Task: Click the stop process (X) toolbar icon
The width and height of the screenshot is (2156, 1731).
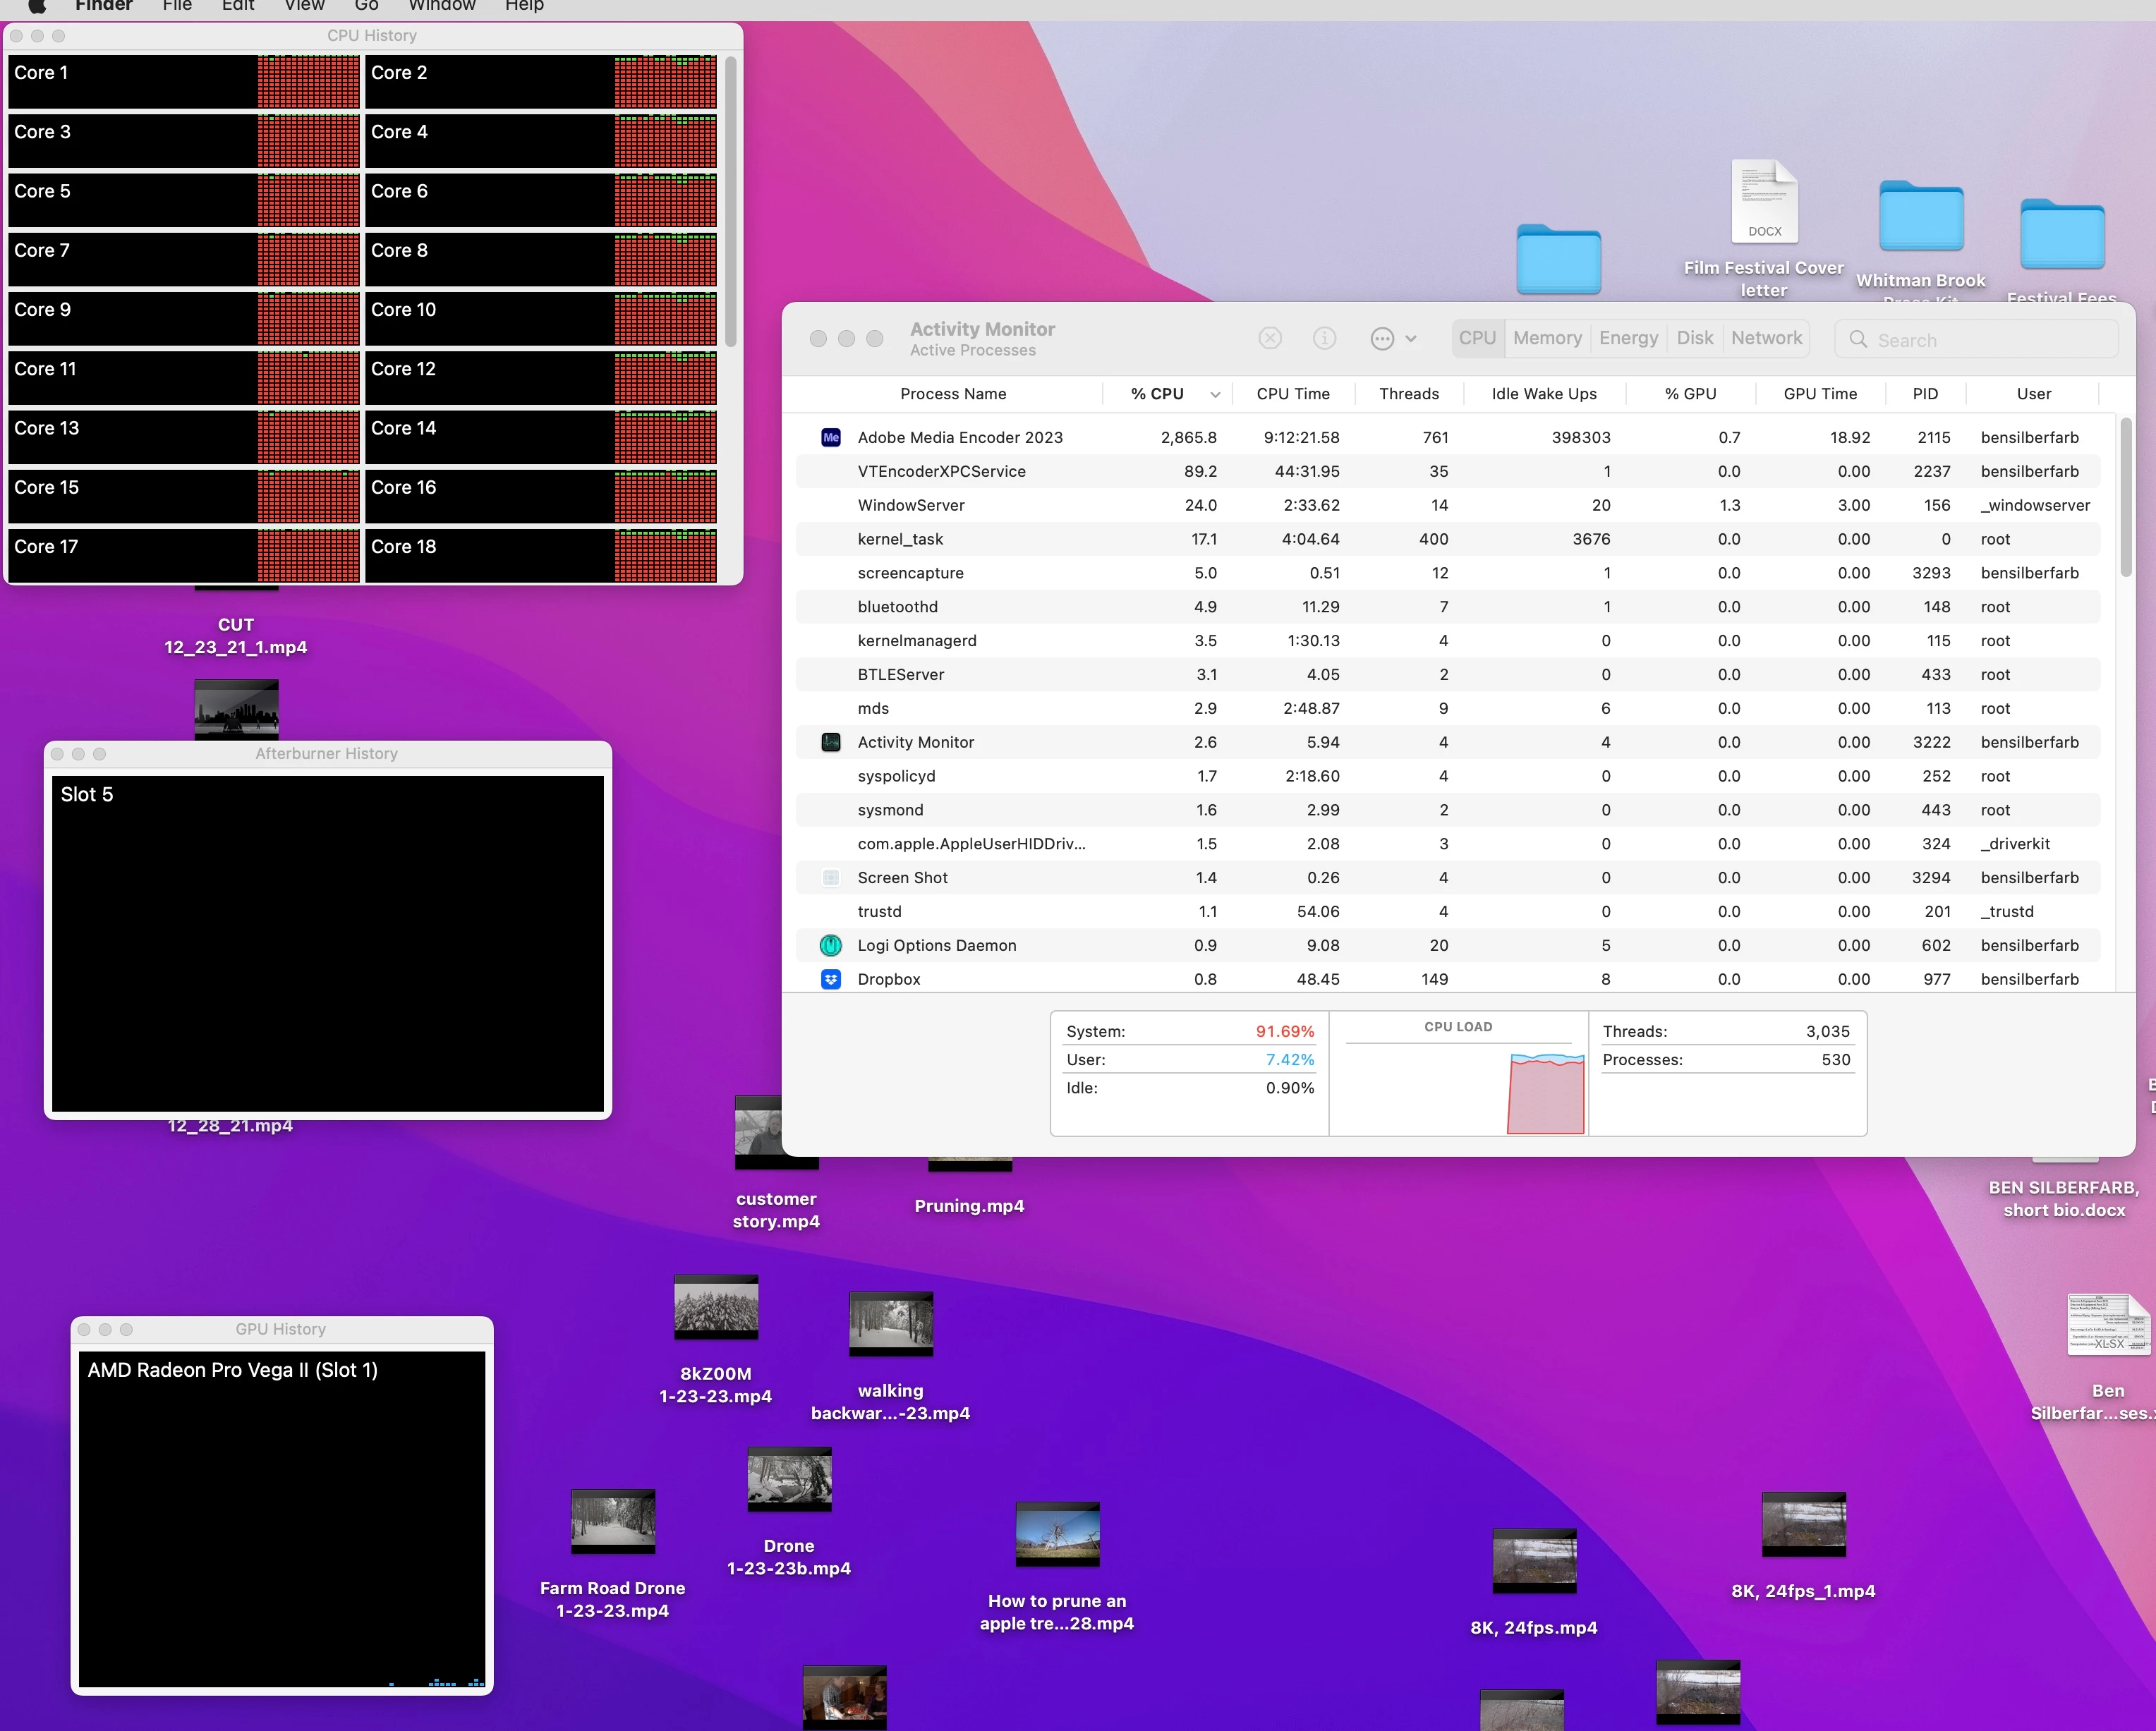Action: point(1270,338)
